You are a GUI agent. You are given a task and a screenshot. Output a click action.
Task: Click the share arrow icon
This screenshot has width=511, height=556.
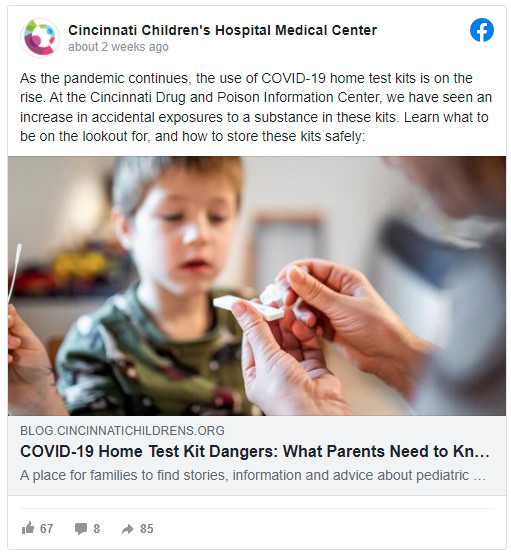coord(127,529)
